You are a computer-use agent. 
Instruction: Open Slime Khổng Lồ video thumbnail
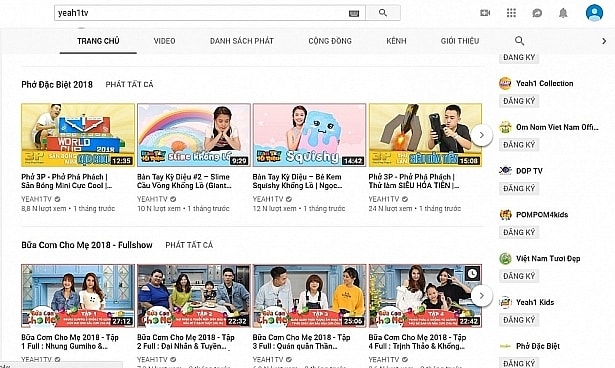click(194, 135)
